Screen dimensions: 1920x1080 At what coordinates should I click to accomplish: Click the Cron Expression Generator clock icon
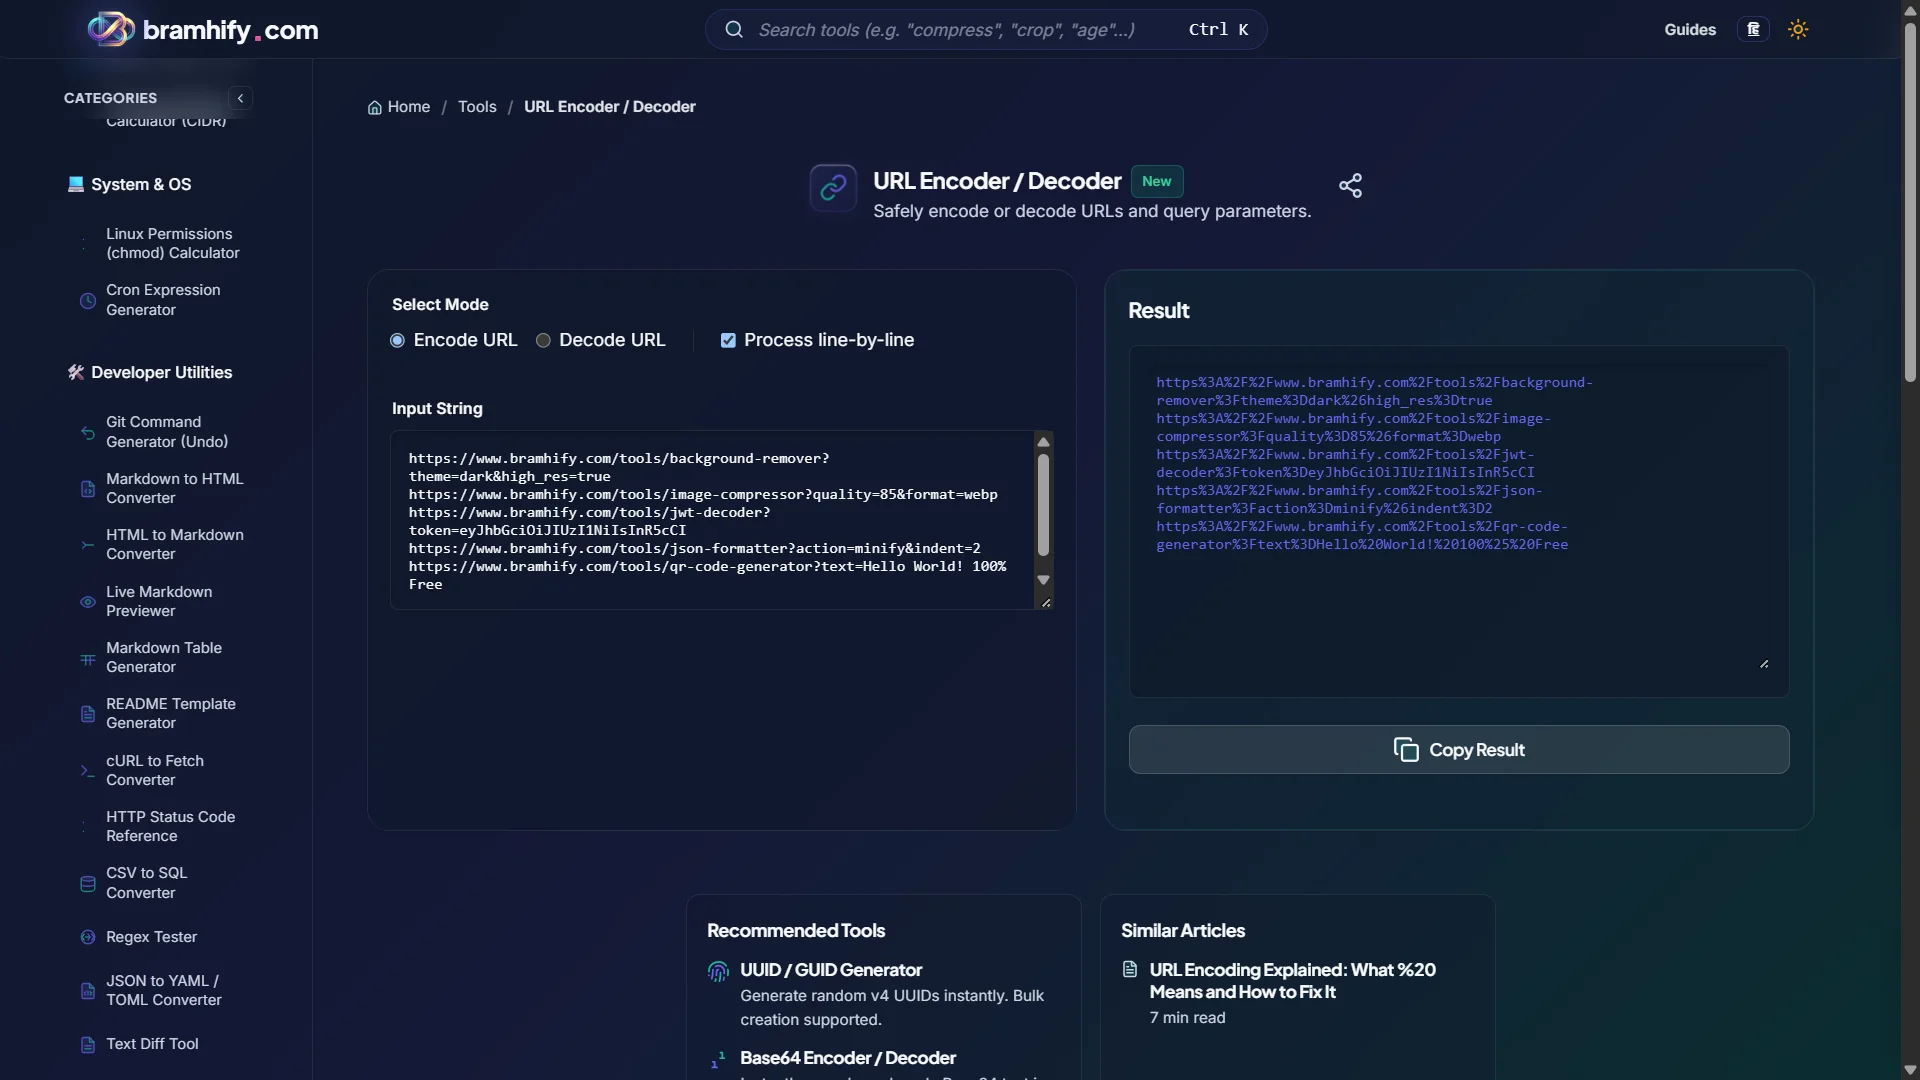point(88,300)
